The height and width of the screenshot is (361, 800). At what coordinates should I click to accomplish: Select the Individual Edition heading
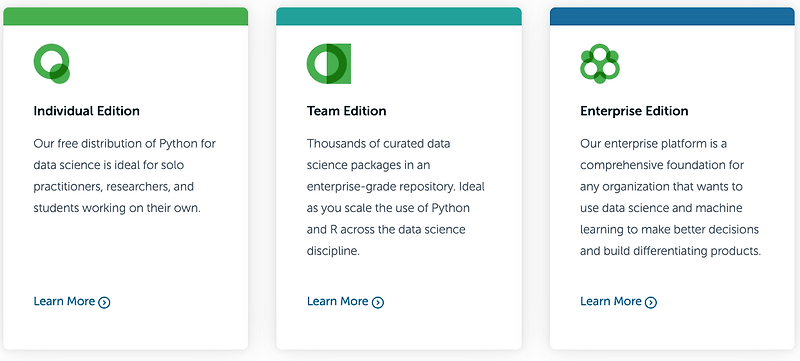coord(86,111)
